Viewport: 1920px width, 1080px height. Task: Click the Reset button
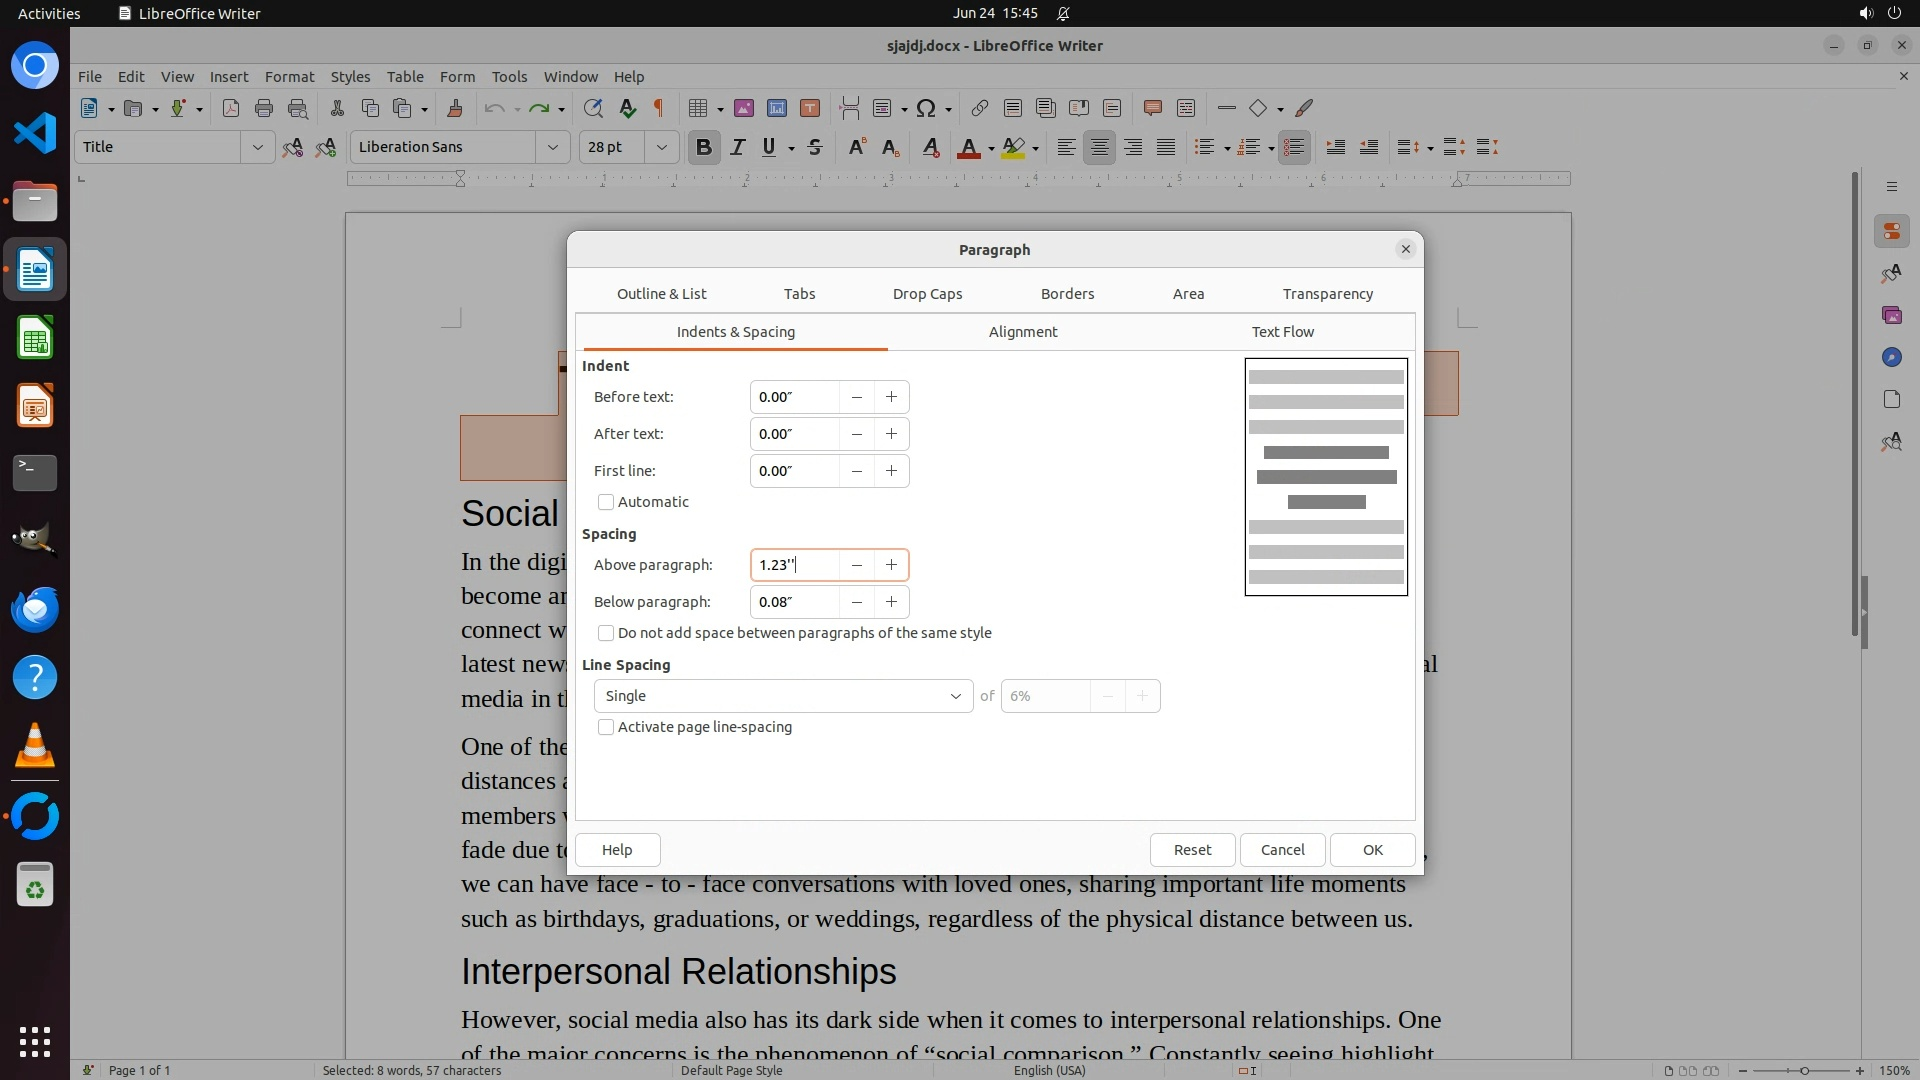[1192, 850]
